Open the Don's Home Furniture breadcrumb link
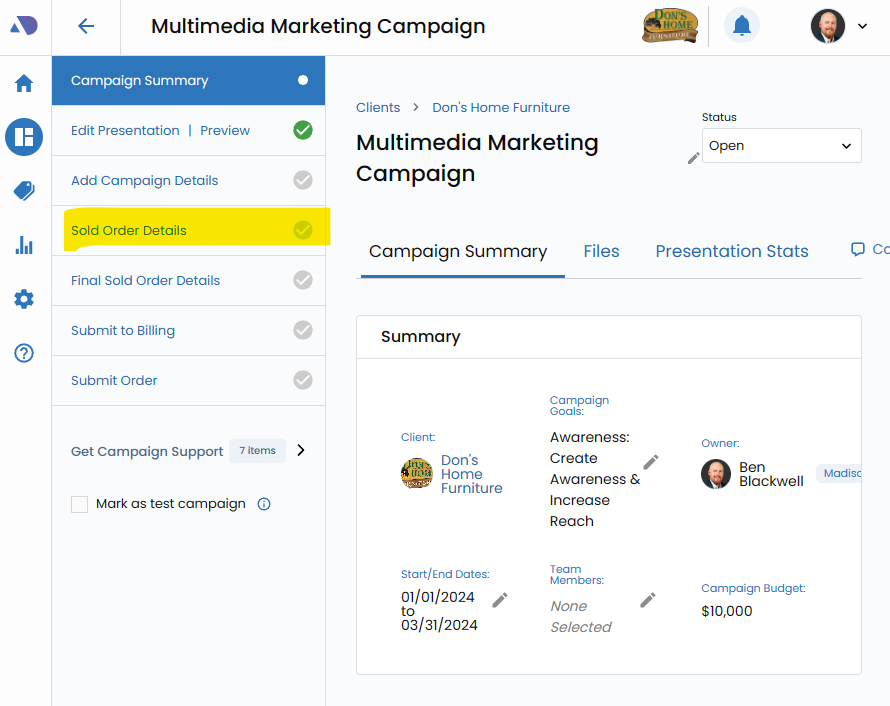Viewport: 890px width, 706px height. click(501, 107)
